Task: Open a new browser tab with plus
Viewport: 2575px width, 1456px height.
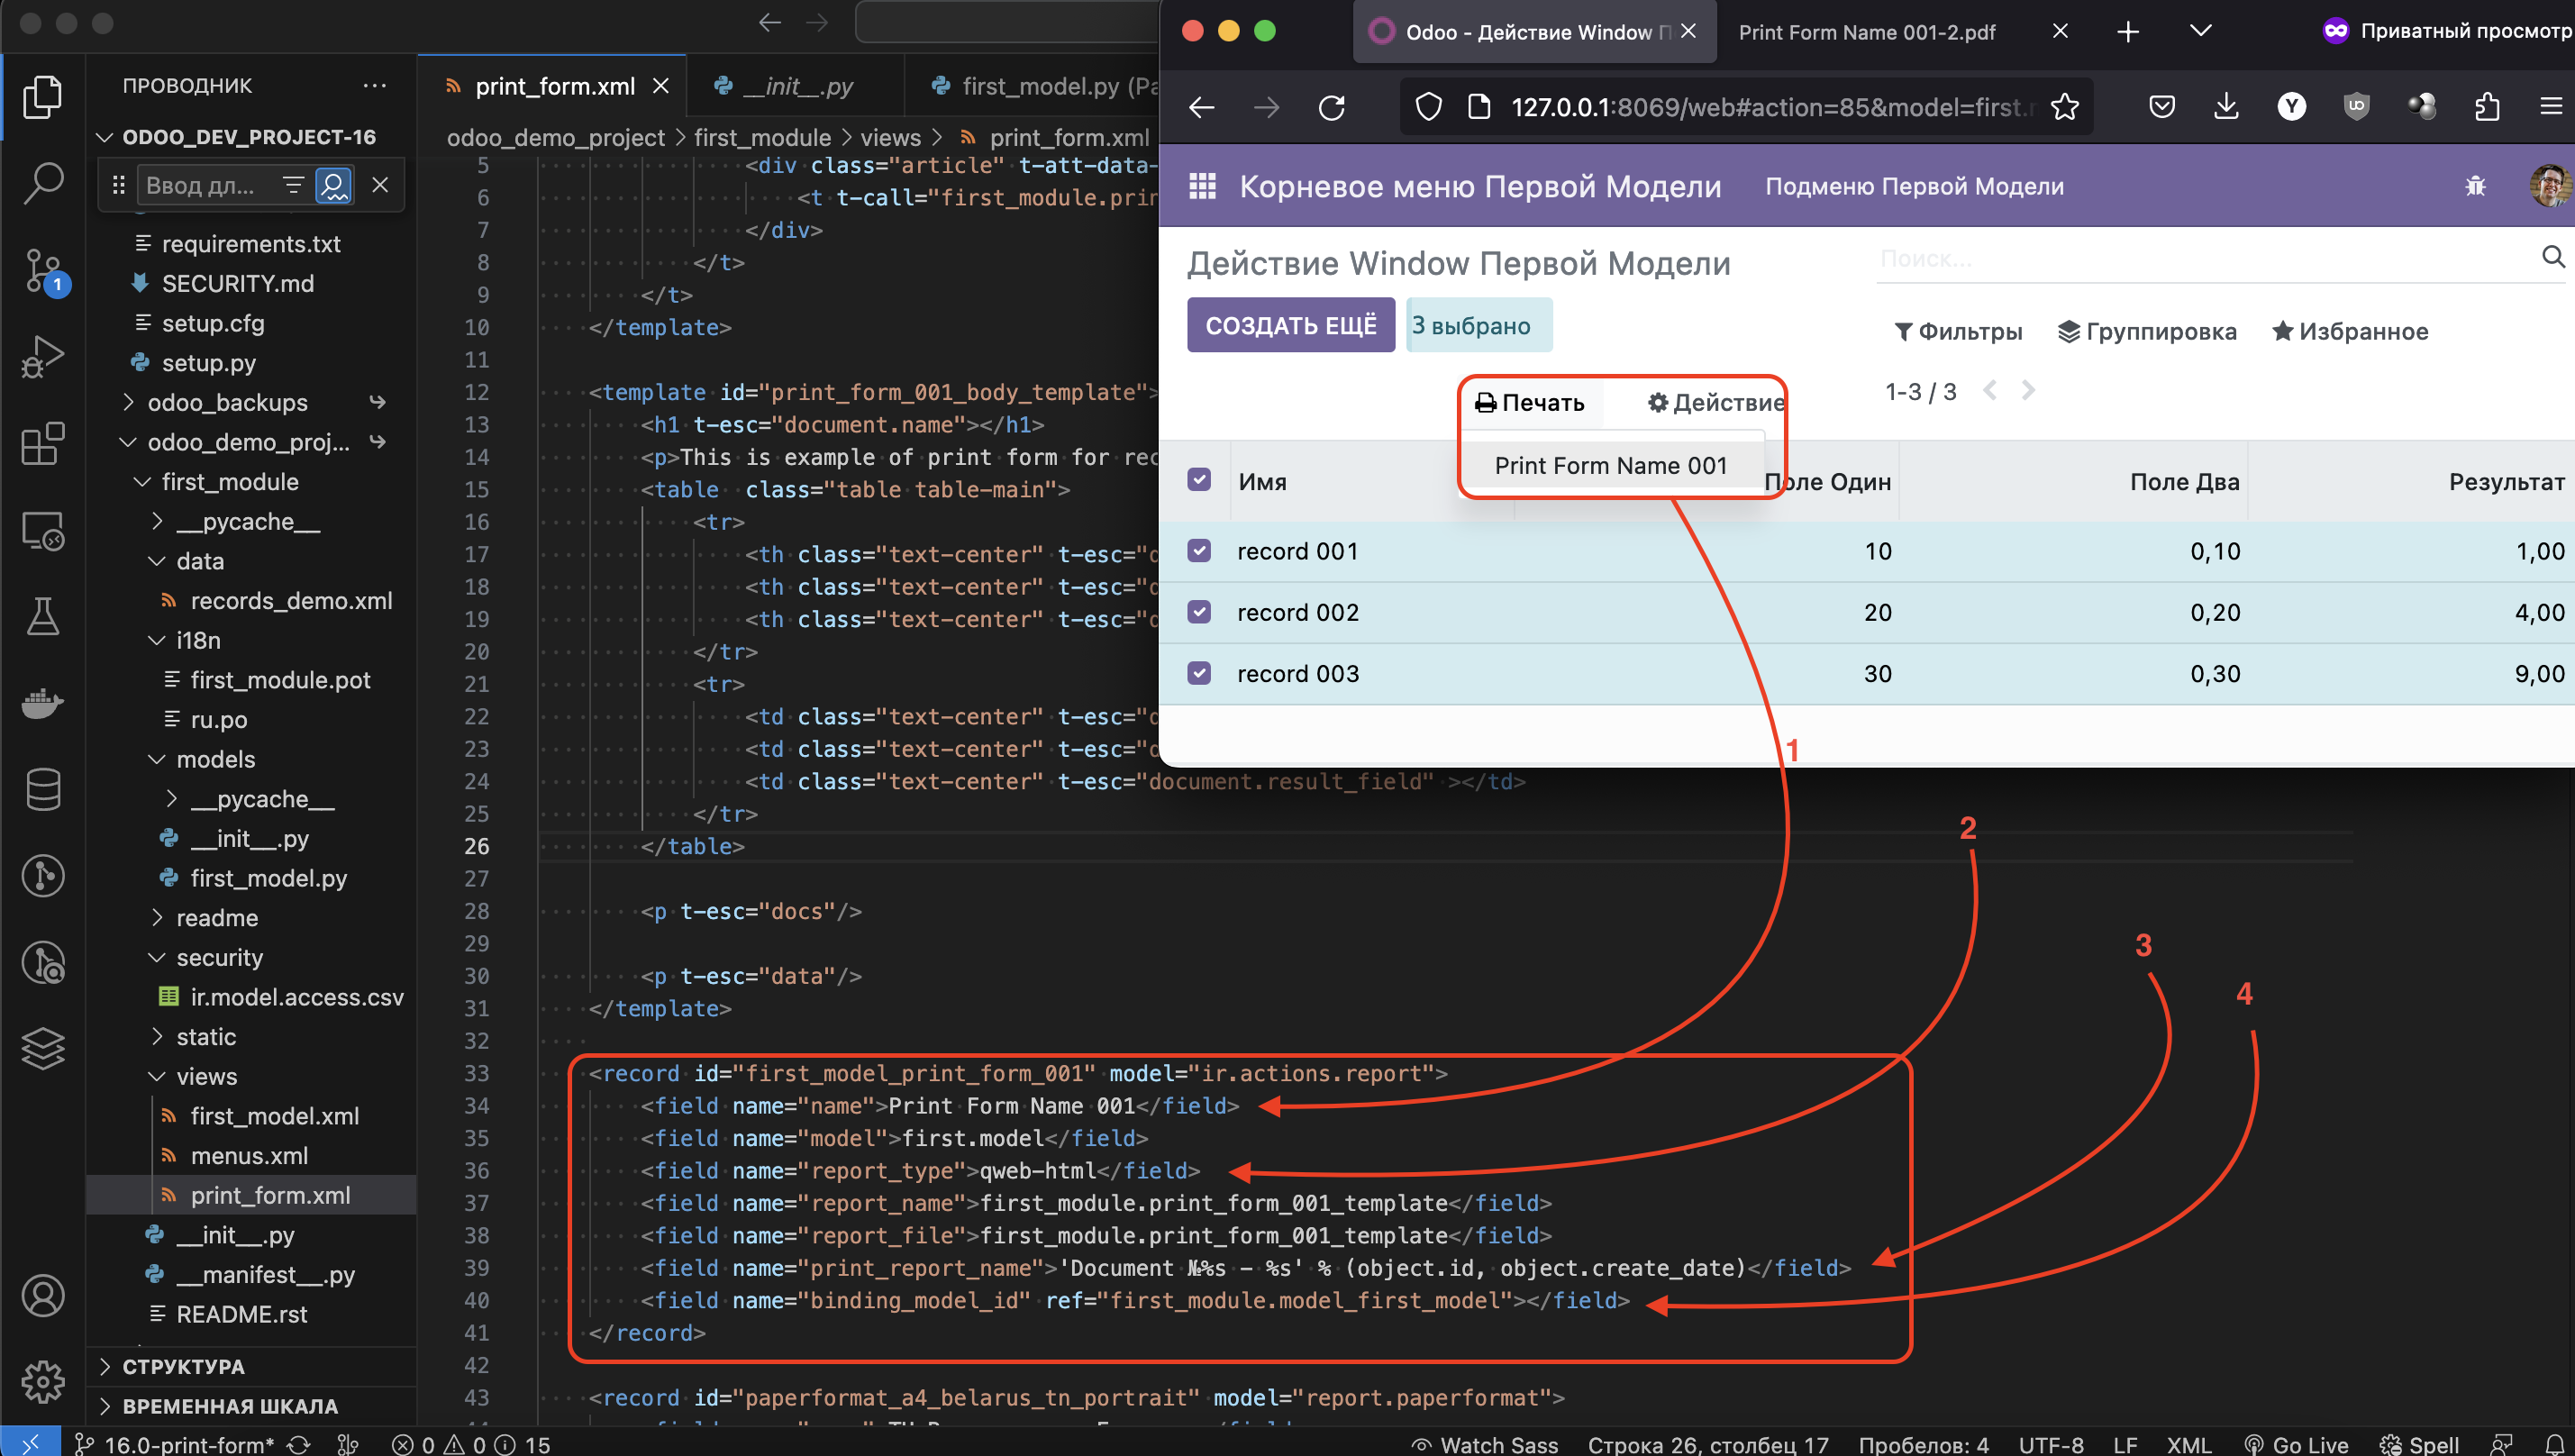Action: tap(2128, 32)
